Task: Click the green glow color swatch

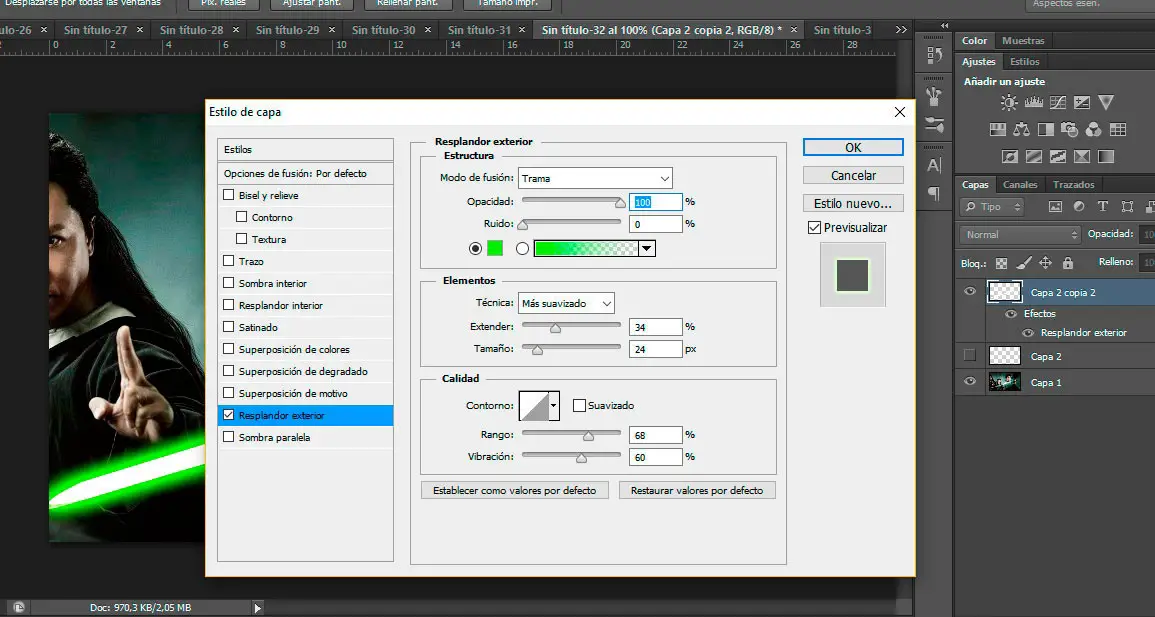Action: point(495,249)
